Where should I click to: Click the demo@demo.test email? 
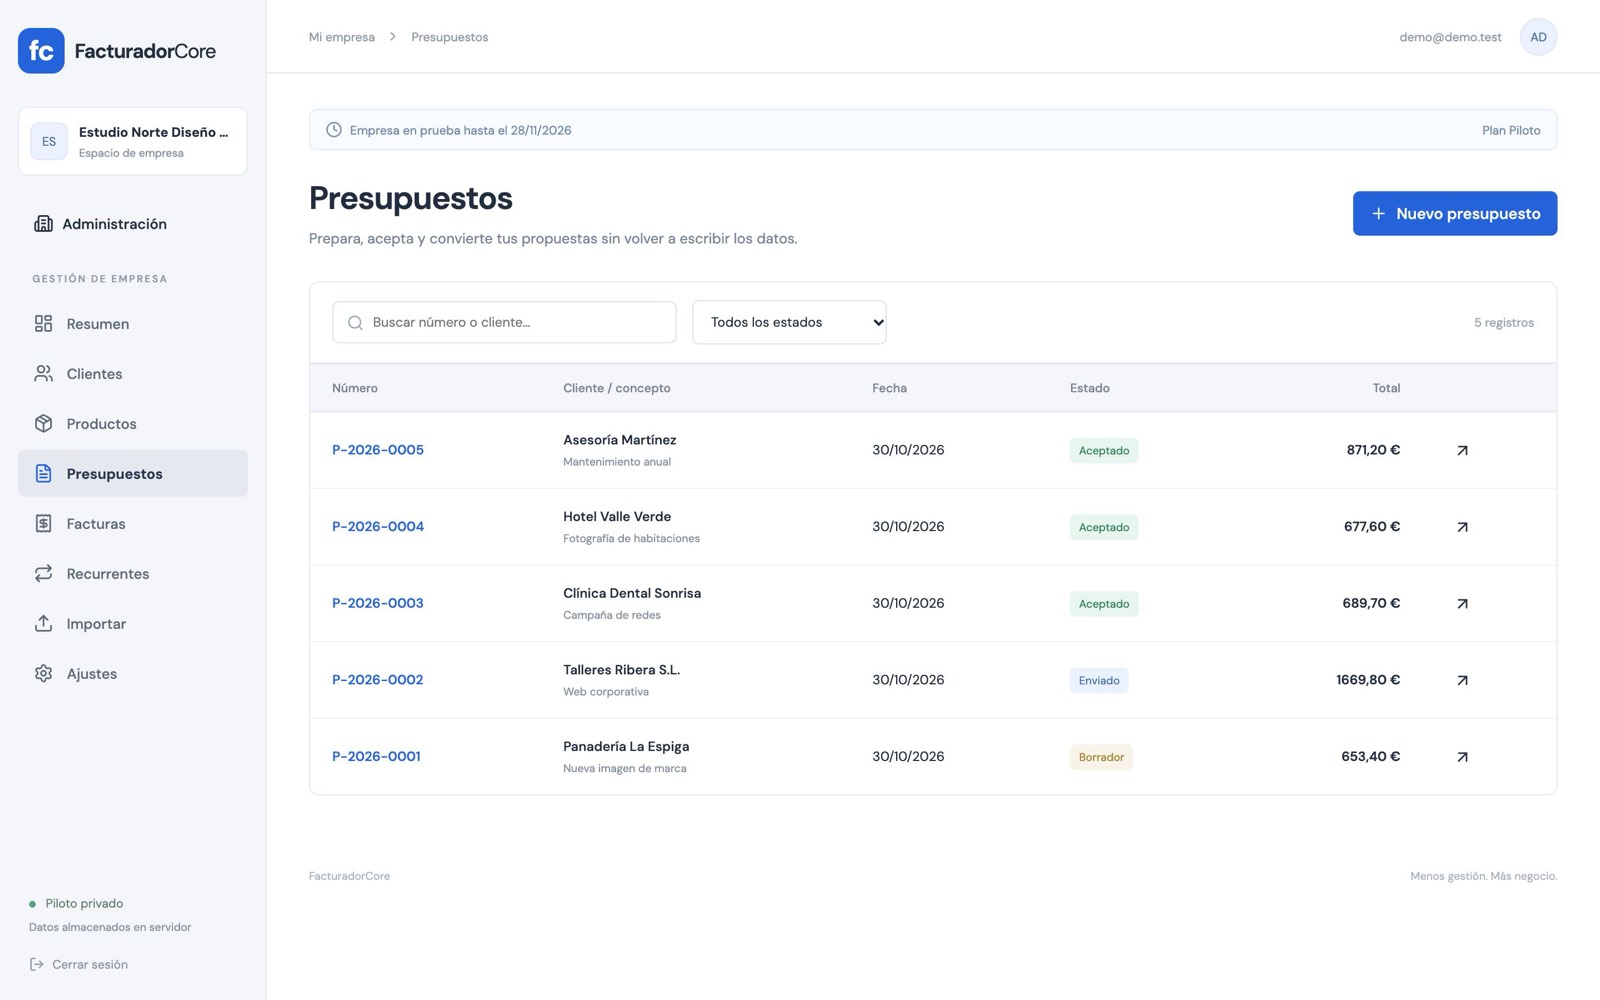(x=1450, y=37)
